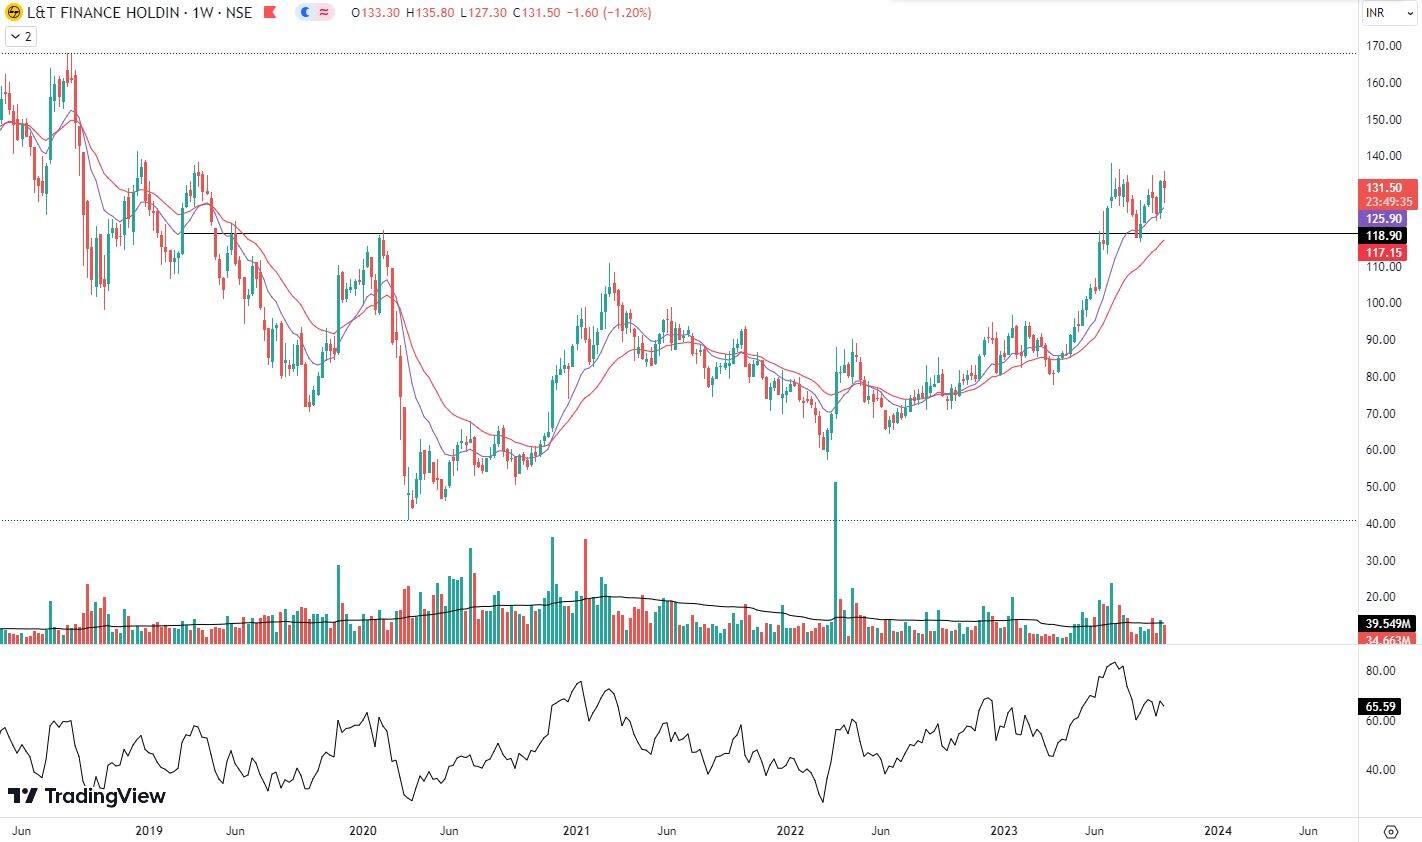Click the 2023 label on time axis
The height and width of the screenshot is (842, 1422).
[x=1003, y=831]
